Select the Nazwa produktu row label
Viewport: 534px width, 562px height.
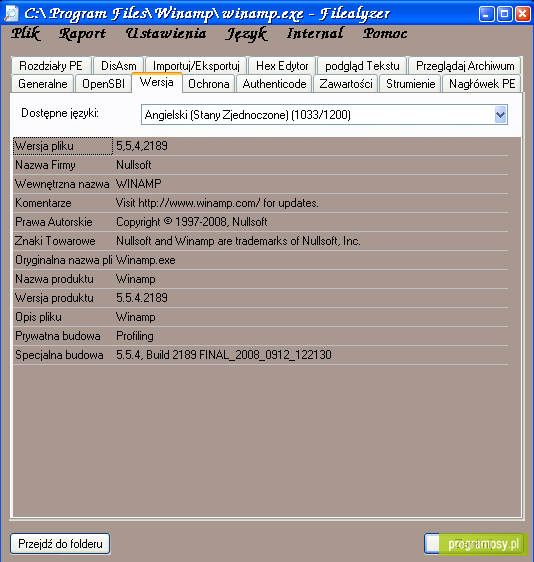(x=54, y=279)
